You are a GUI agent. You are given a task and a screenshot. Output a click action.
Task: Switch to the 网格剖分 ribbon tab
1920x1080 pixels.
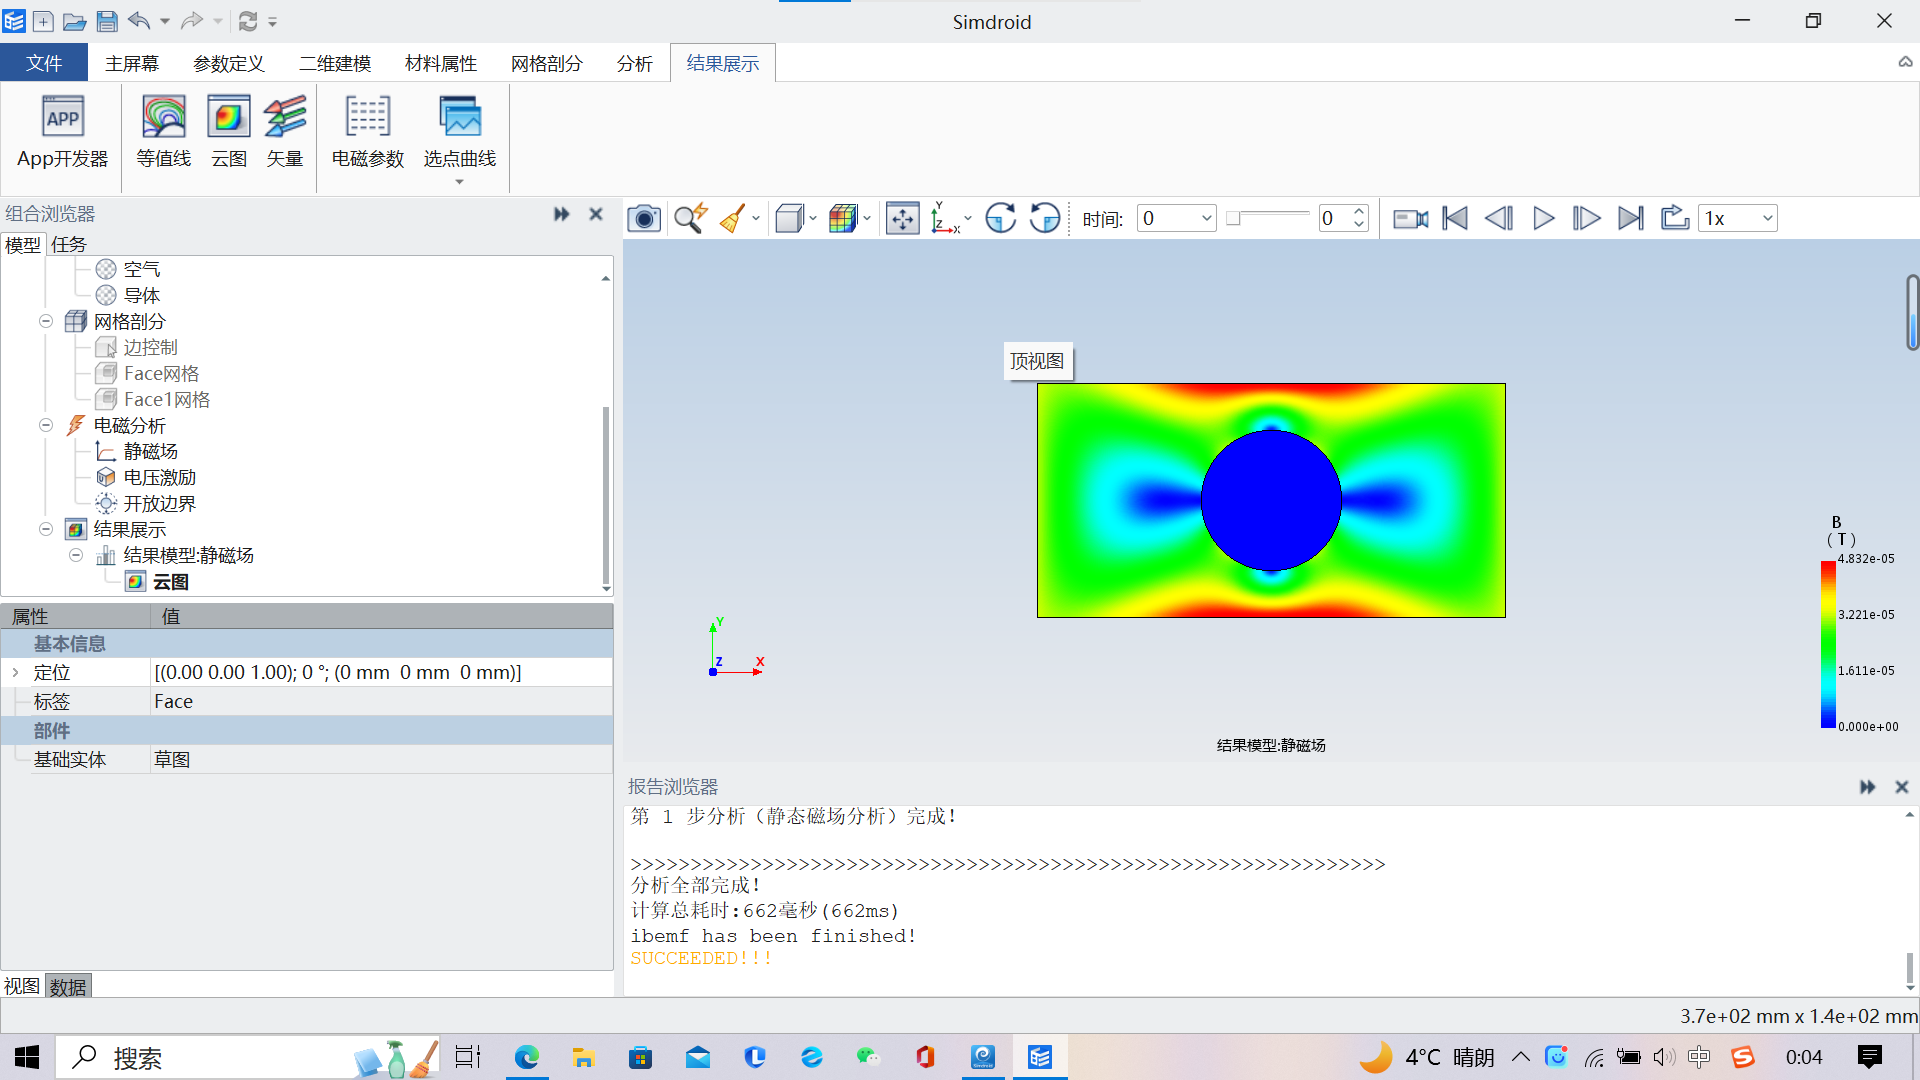547,63
